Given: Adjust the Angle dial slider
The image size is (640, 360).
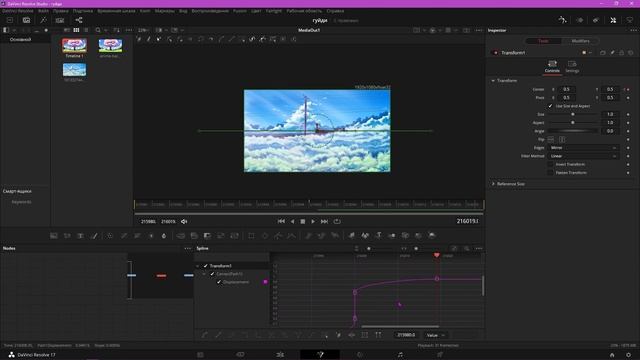Looking at the screenshot, I should (x=573, y=131).
